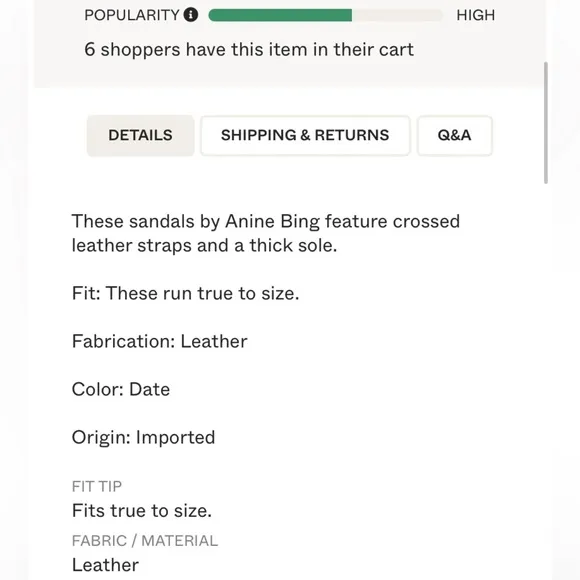This screenshot has height=580, width=580.
Task: Click the green popularity progress bar
Action: tap(280, 15)
